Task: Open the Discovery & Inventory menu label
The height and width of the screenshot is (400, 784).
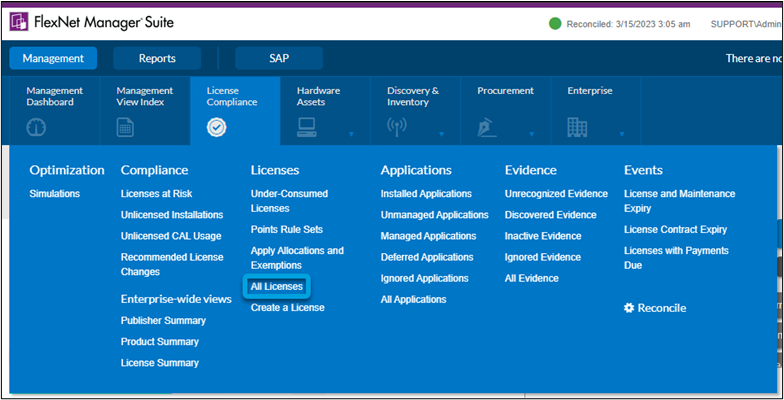Action: 413,96
